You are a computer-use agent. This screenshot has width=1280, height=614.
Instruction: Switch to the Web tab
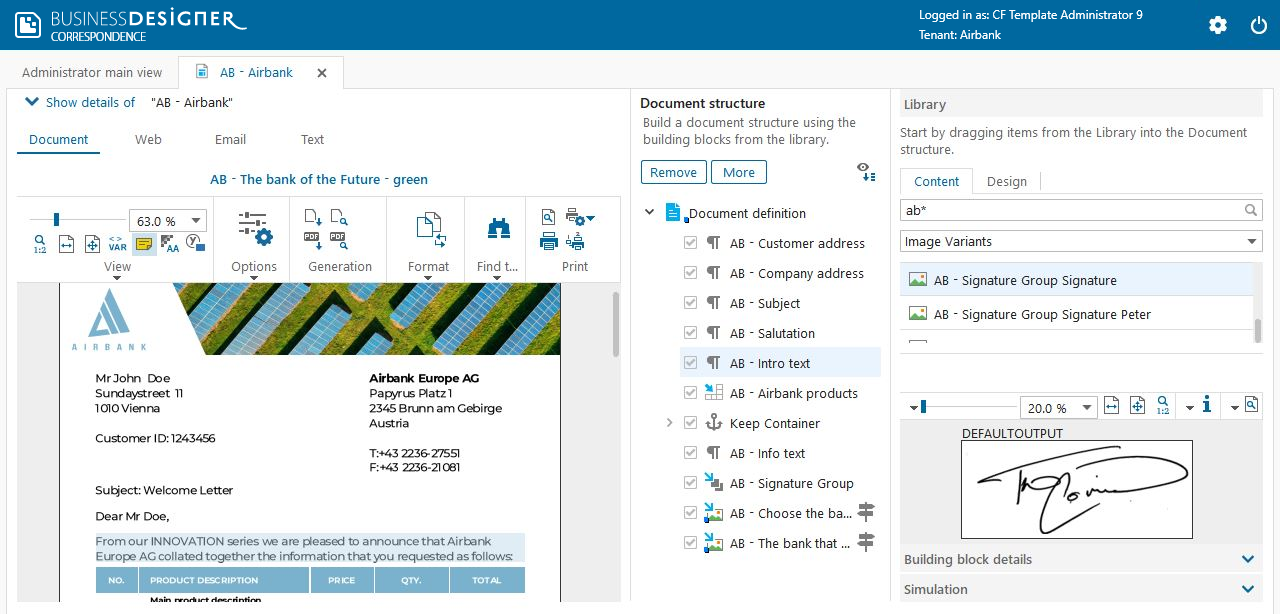click(x=148, y=140)
